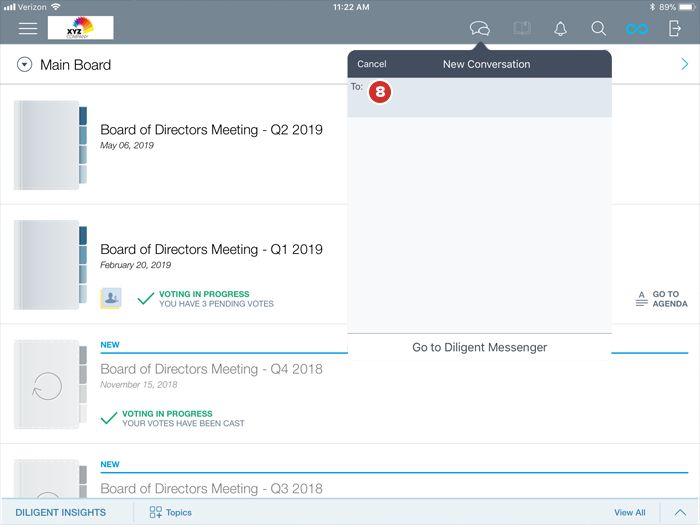700x525 pixels.
Task: Open the hamburger menu
Action: (x=28, y=28)
